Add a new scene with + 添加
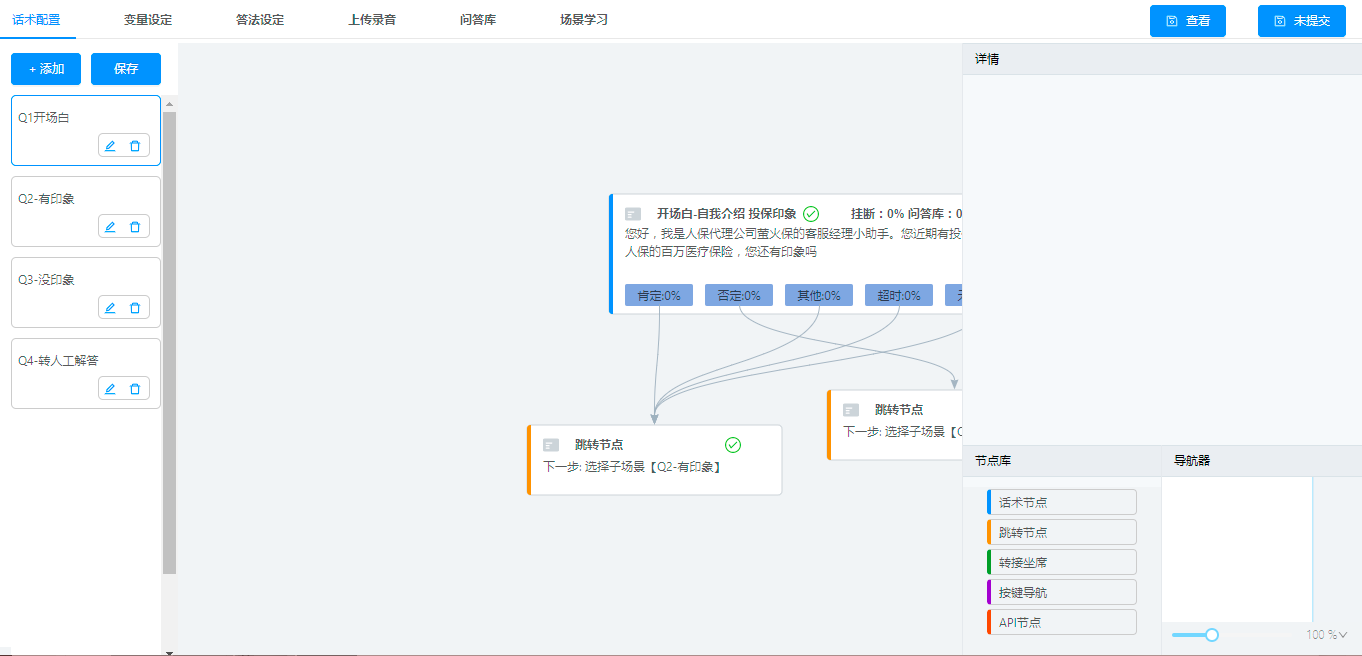Image resolution: width=1362 pixels, height=656 pixels. pos(46,69)
